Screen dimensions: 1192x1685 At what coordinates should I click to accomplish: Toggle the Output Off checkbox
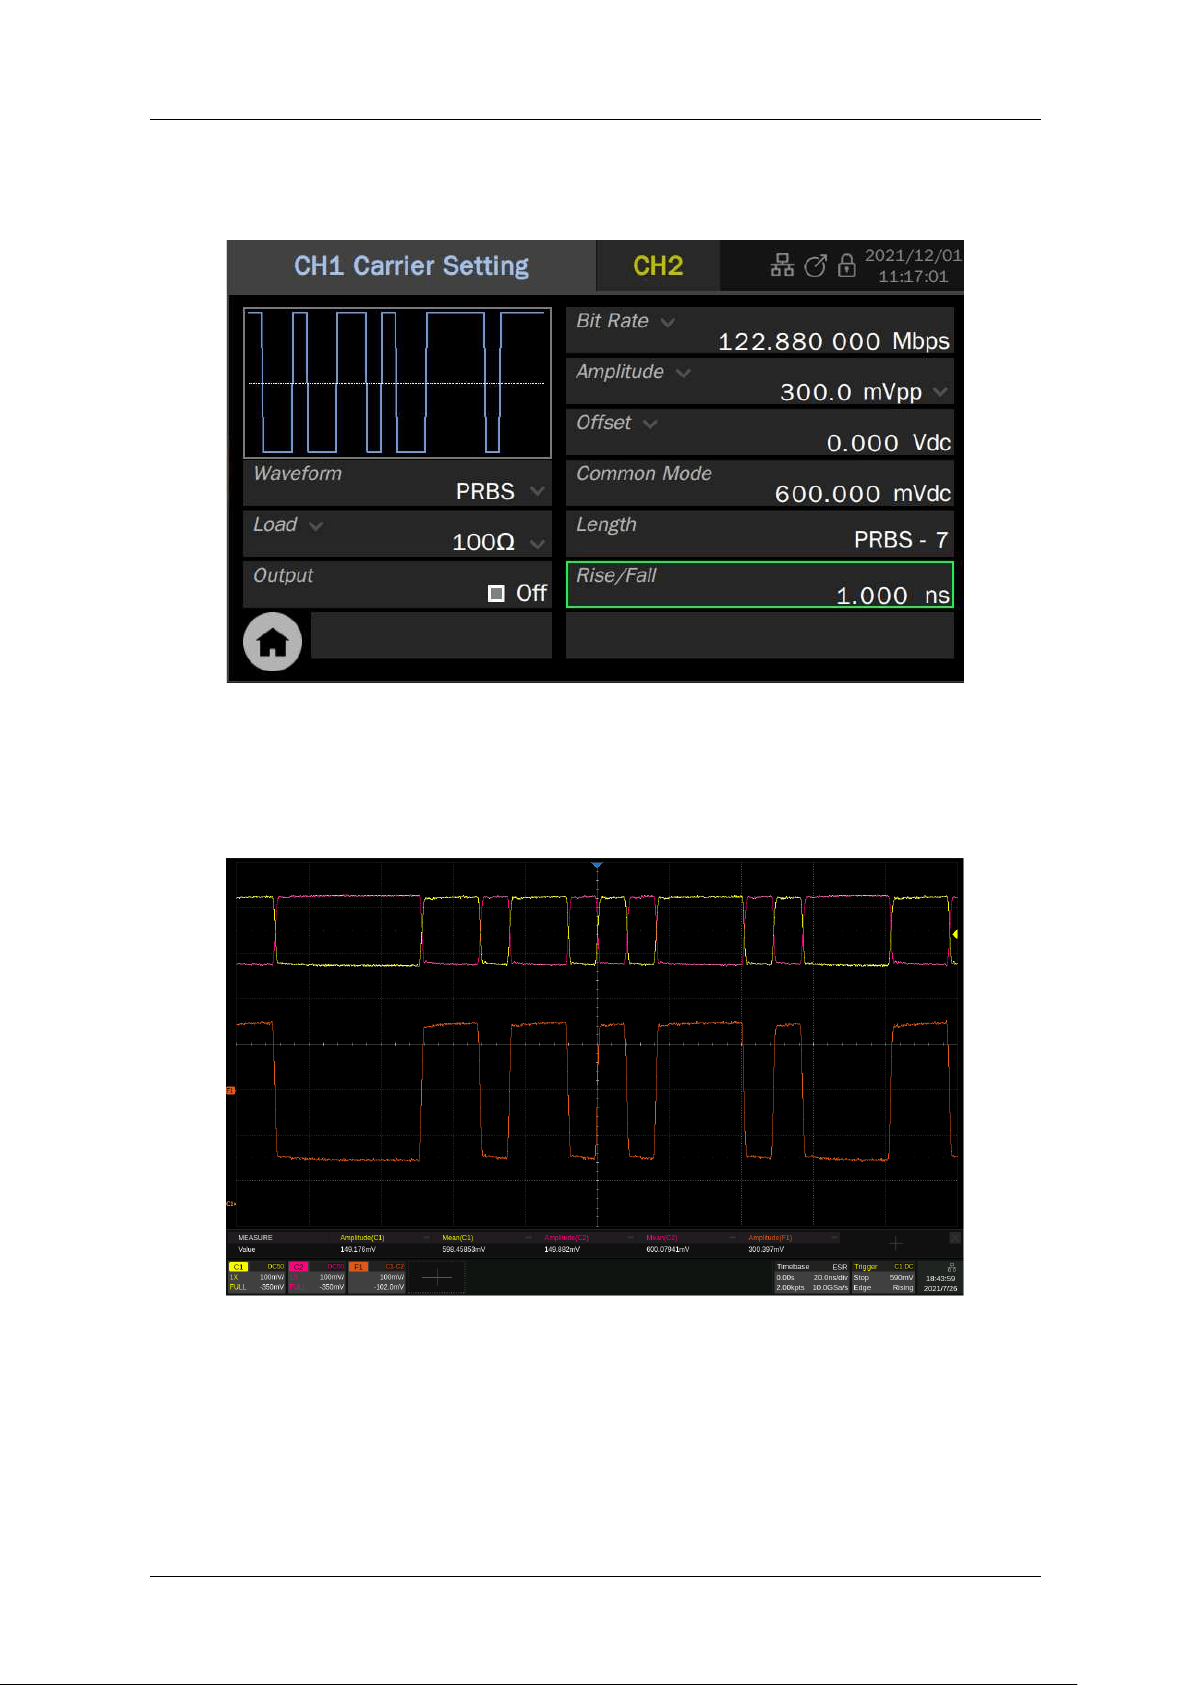pyautogui.click(x=496, y=593)
